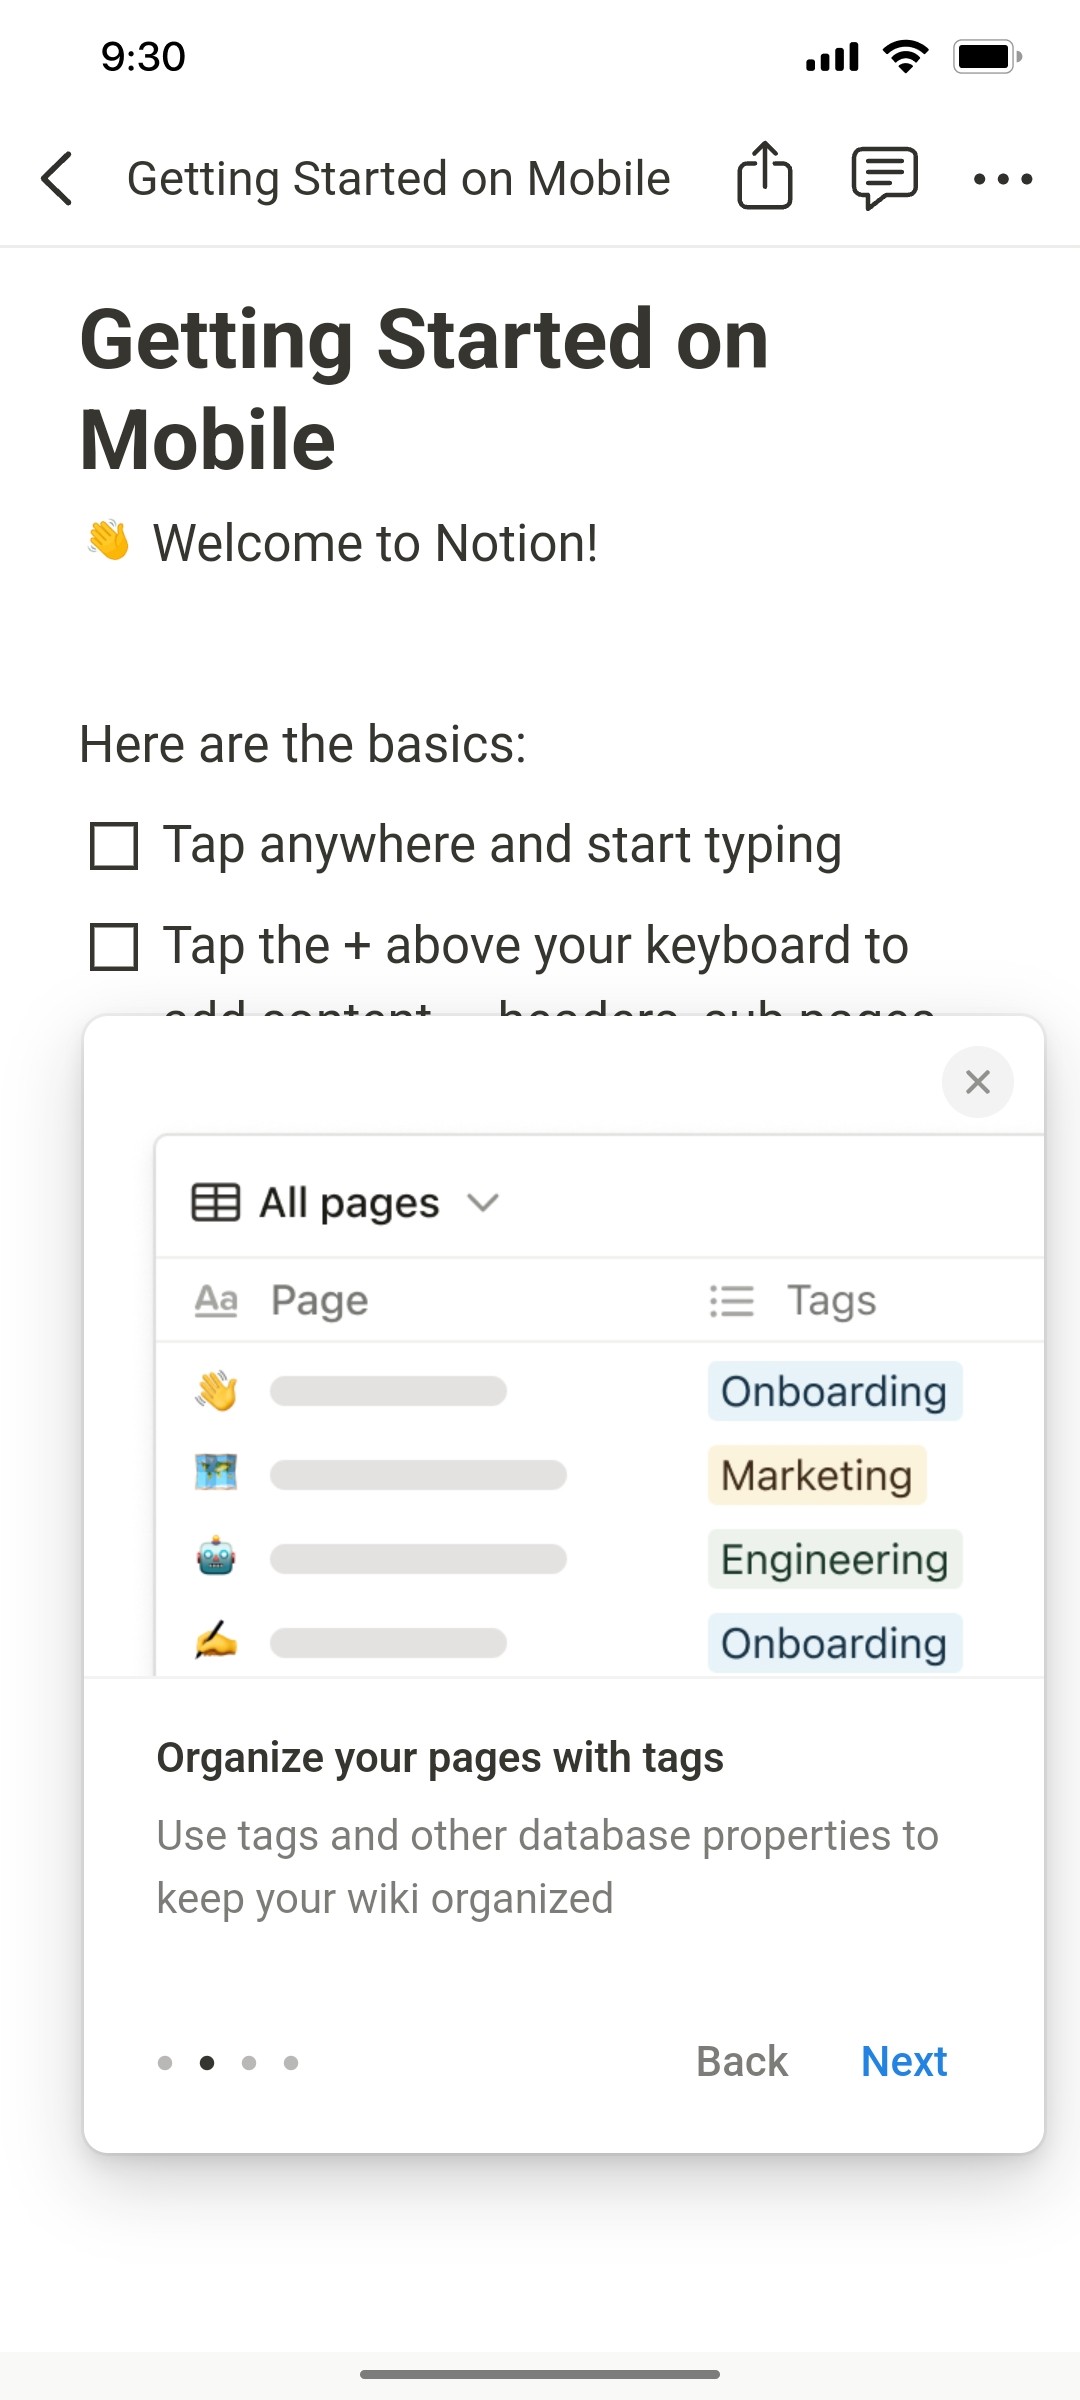Dismiss the tooltip with the X button

click(x=977, y=1082)
